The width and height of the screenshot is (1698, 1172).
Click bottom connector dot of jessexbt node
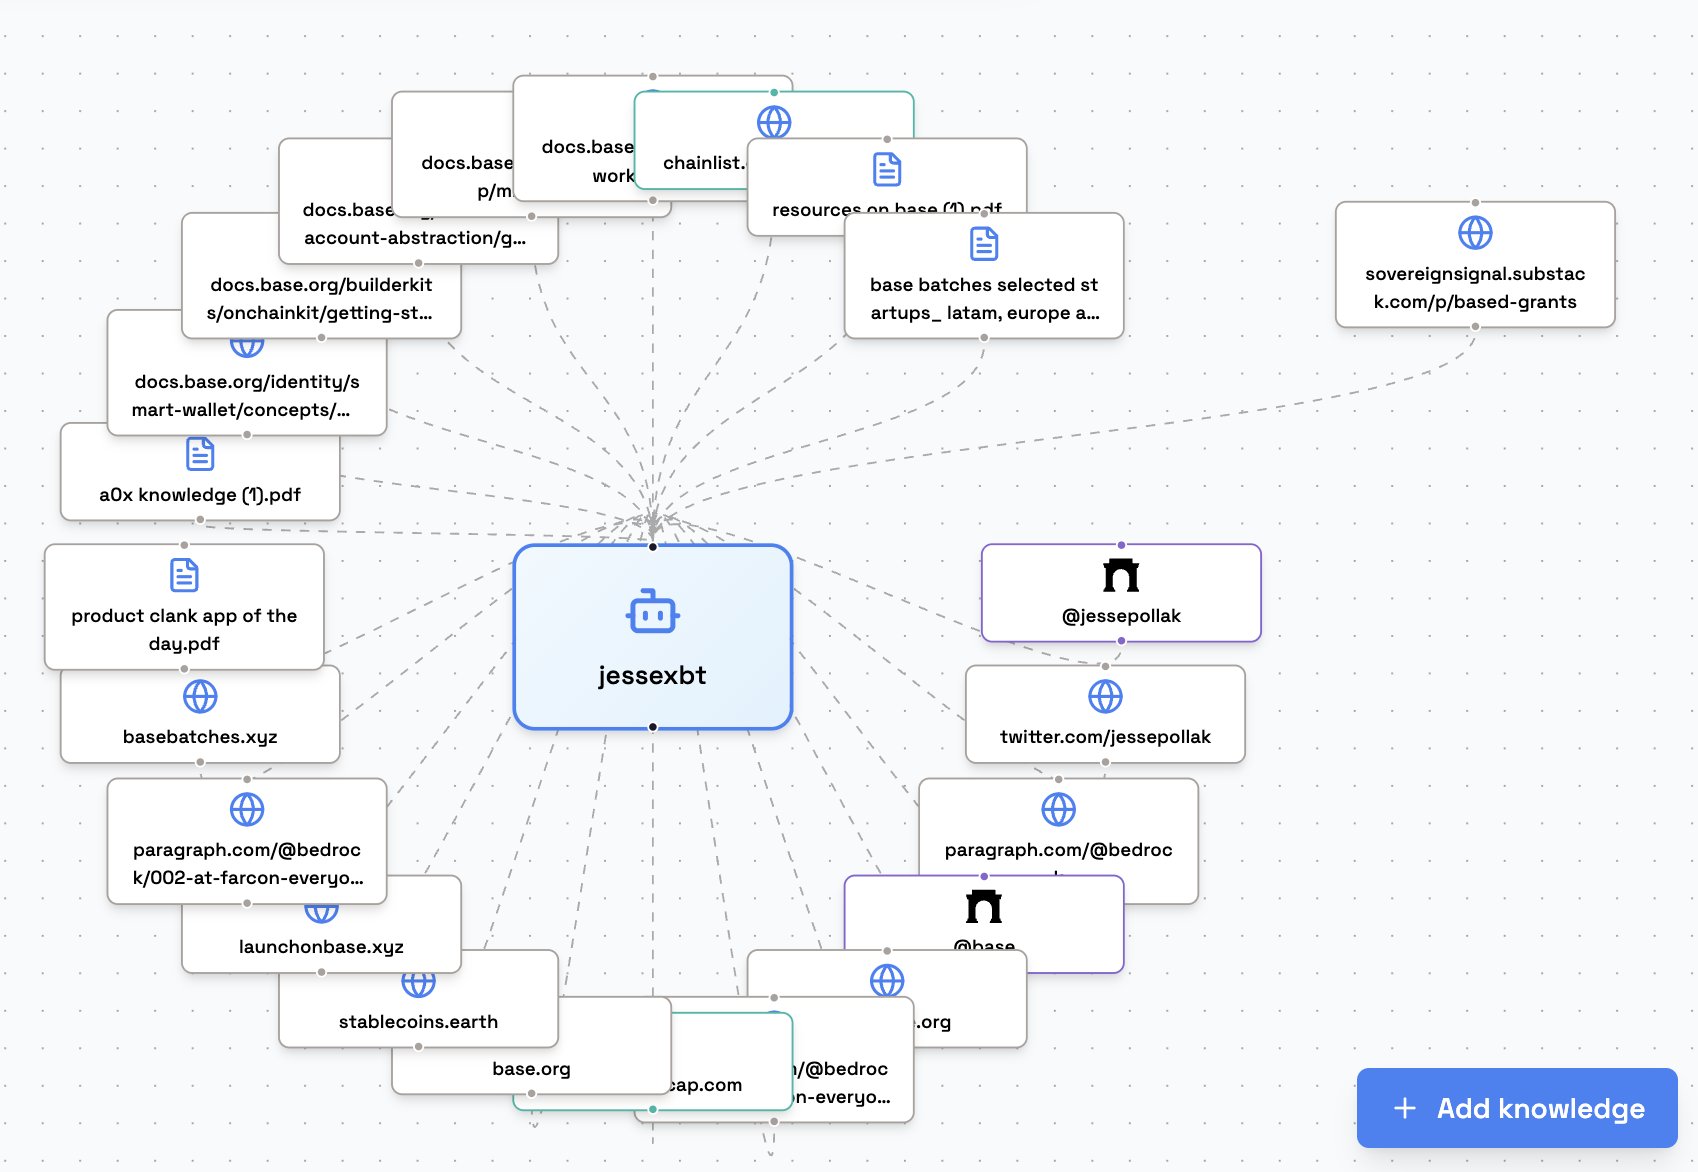click(x=652, y=727)
